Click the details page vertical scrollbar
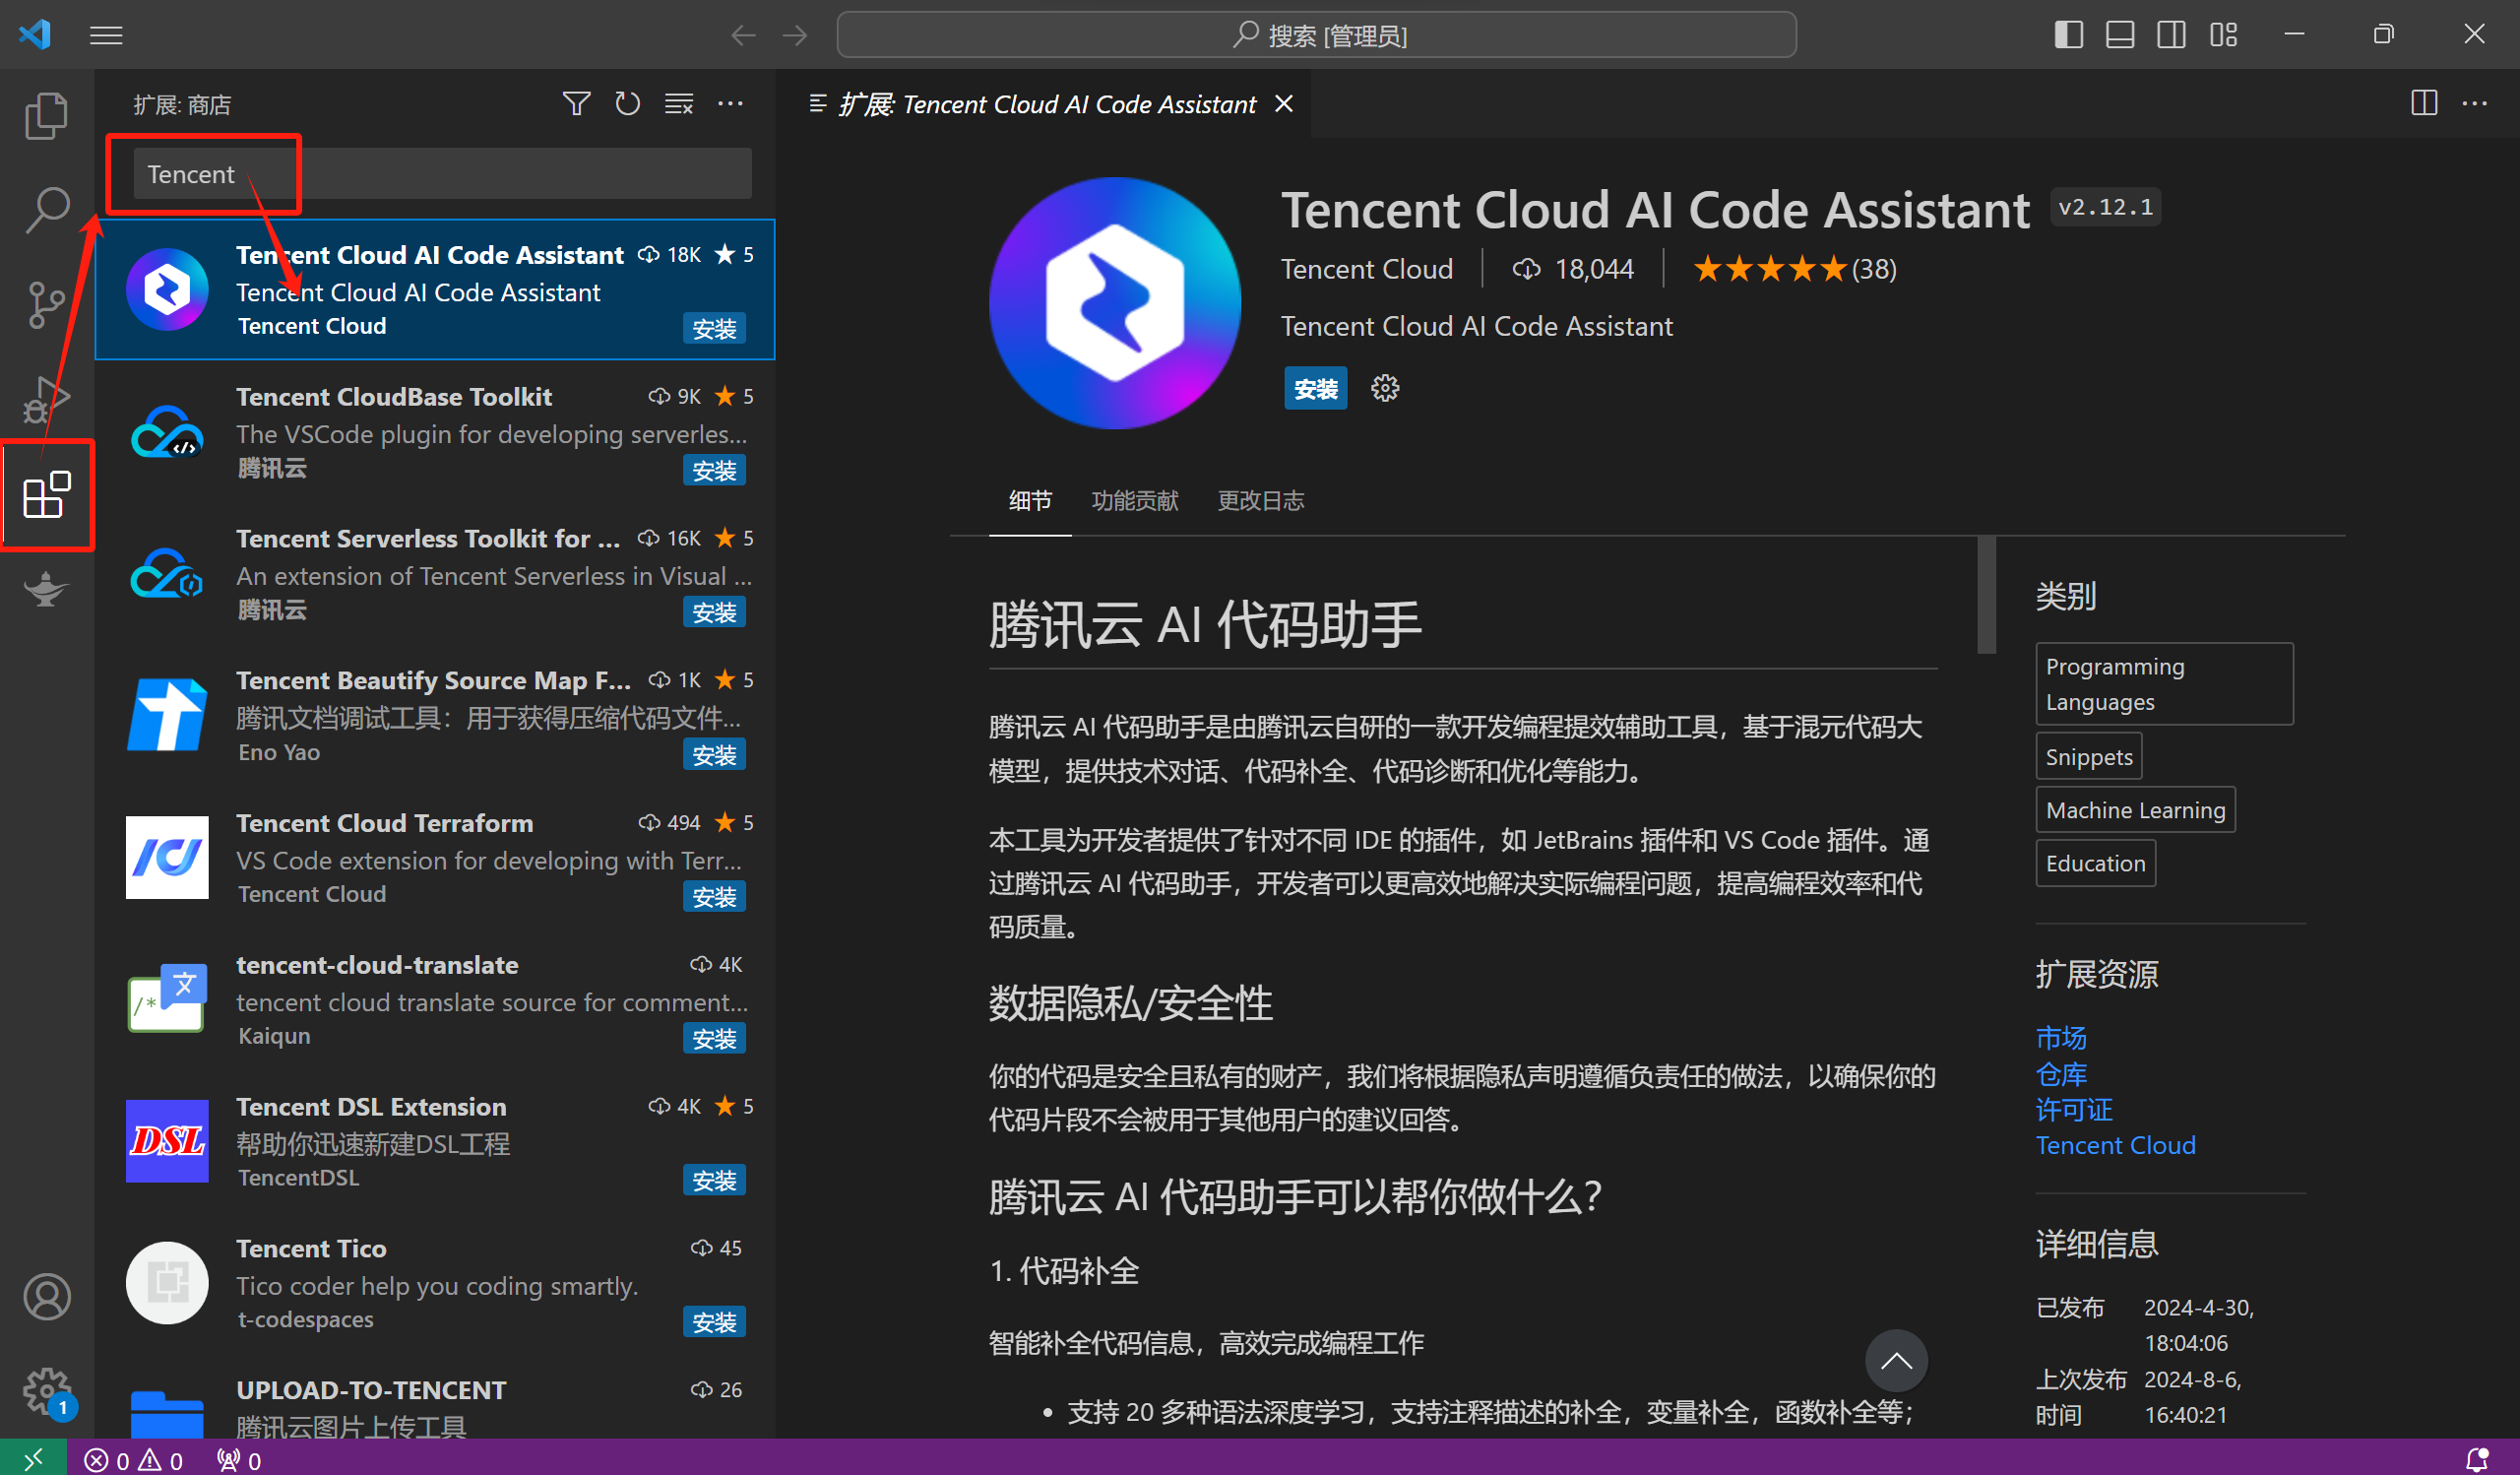The height and width of the screenshot is (1475, 2520). 1986,596
